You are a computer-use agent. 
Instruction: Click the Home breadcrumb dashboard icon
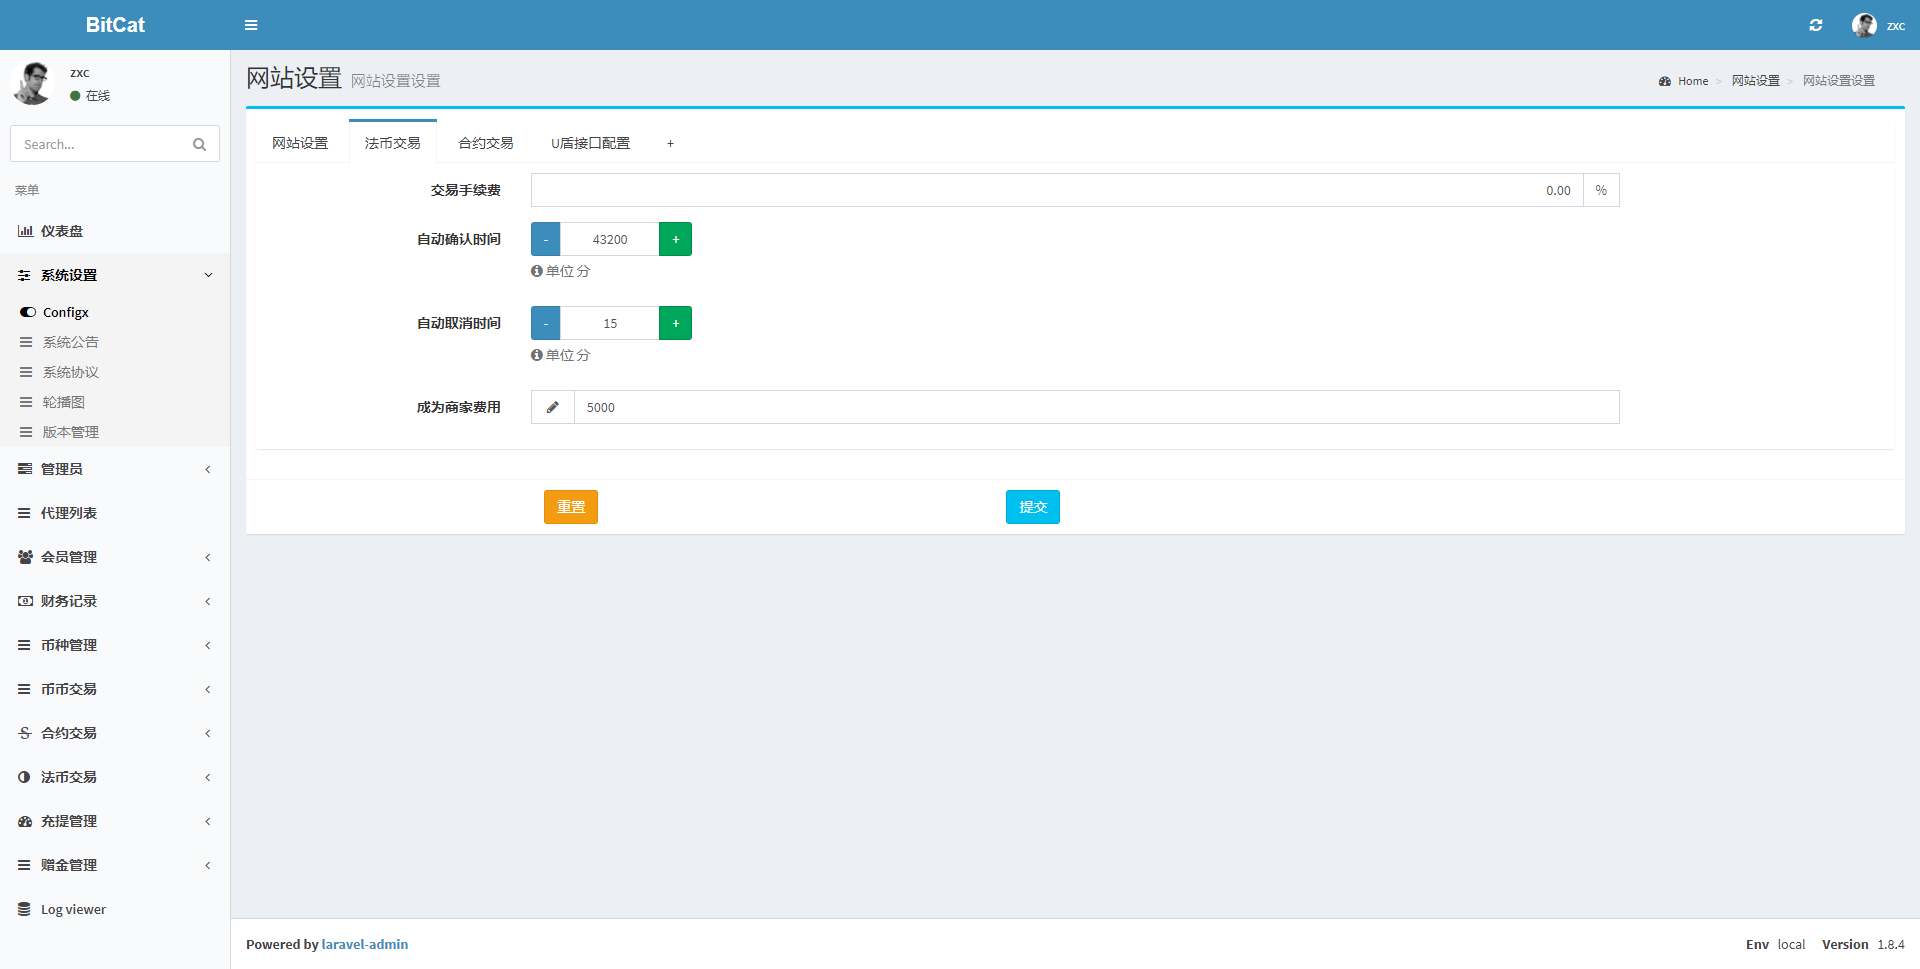pos(1665,81)
